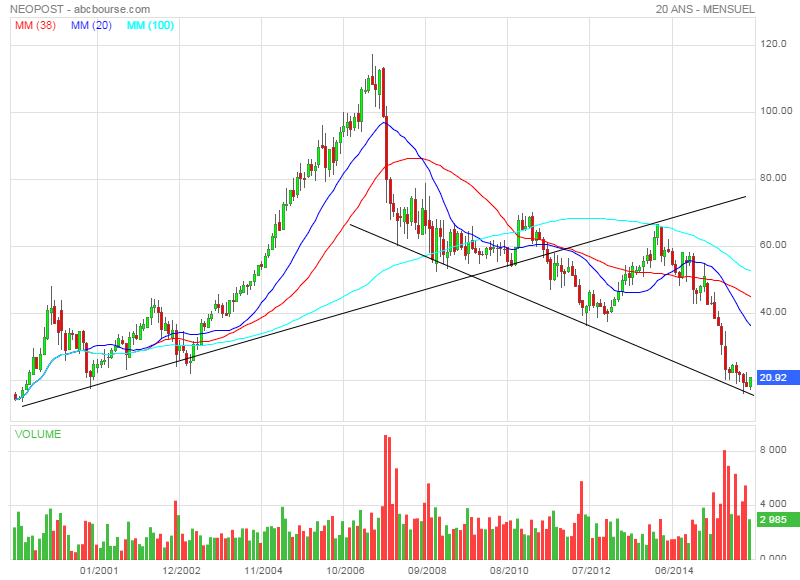
Task: Click the green 2 985 current volume tag
Action: point(778,520)
